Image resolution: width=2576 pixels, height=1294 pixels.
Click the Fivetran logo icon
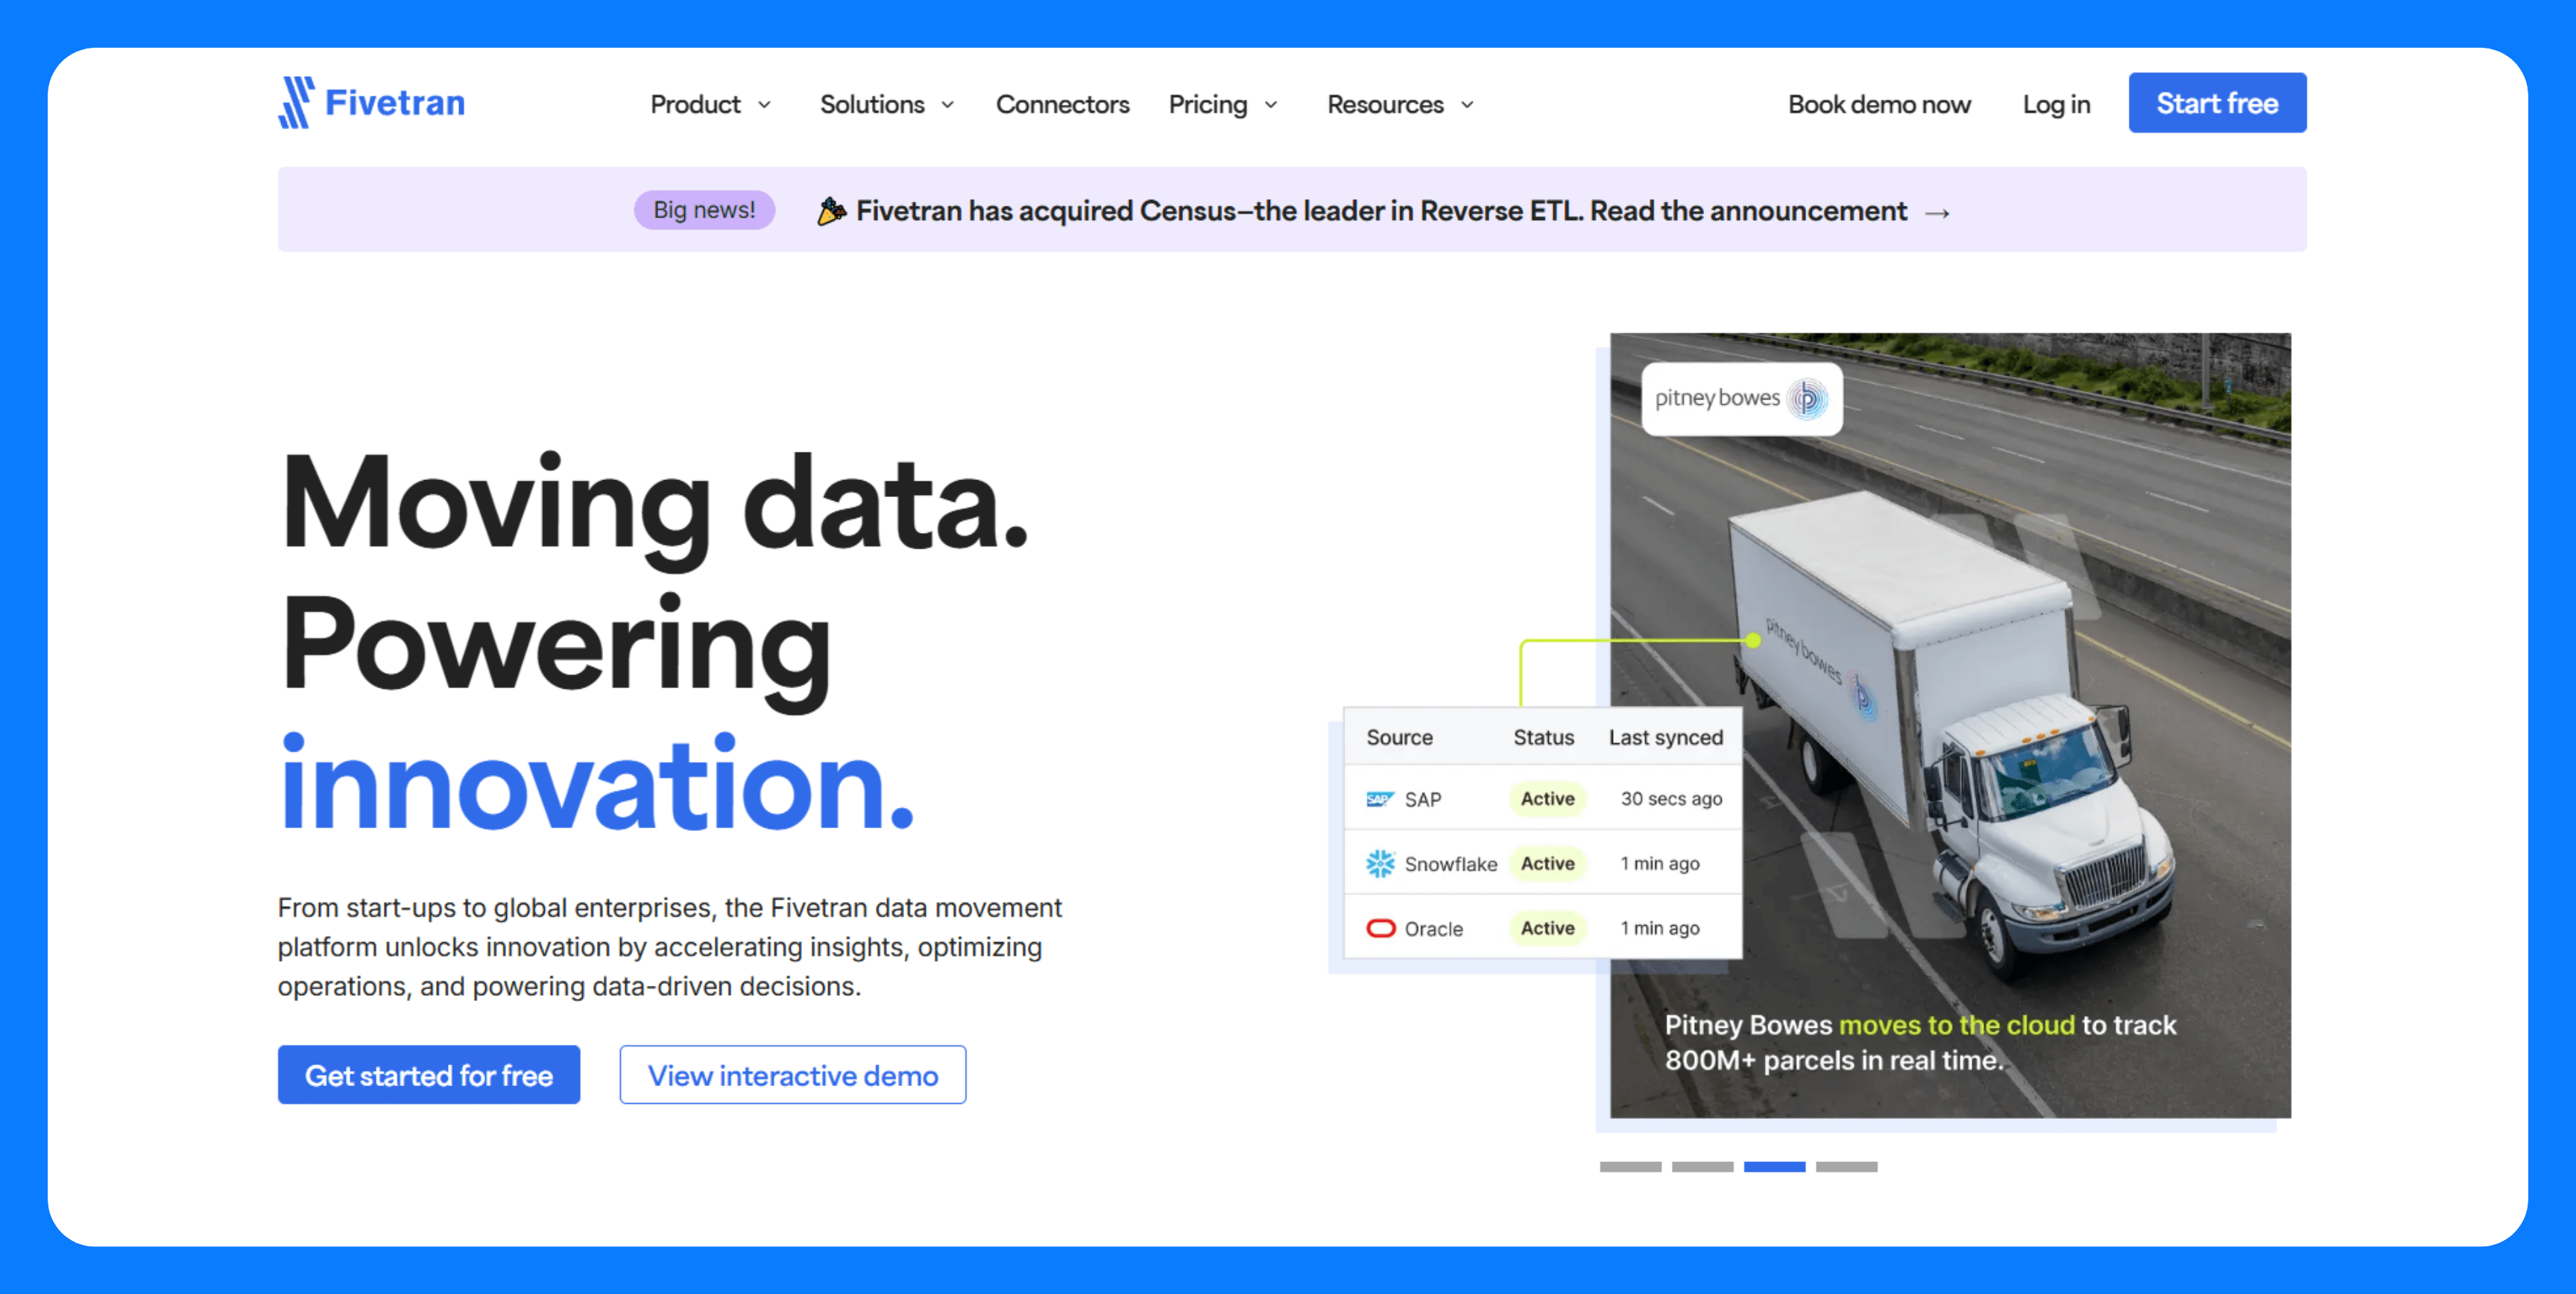tap(296, 102)
